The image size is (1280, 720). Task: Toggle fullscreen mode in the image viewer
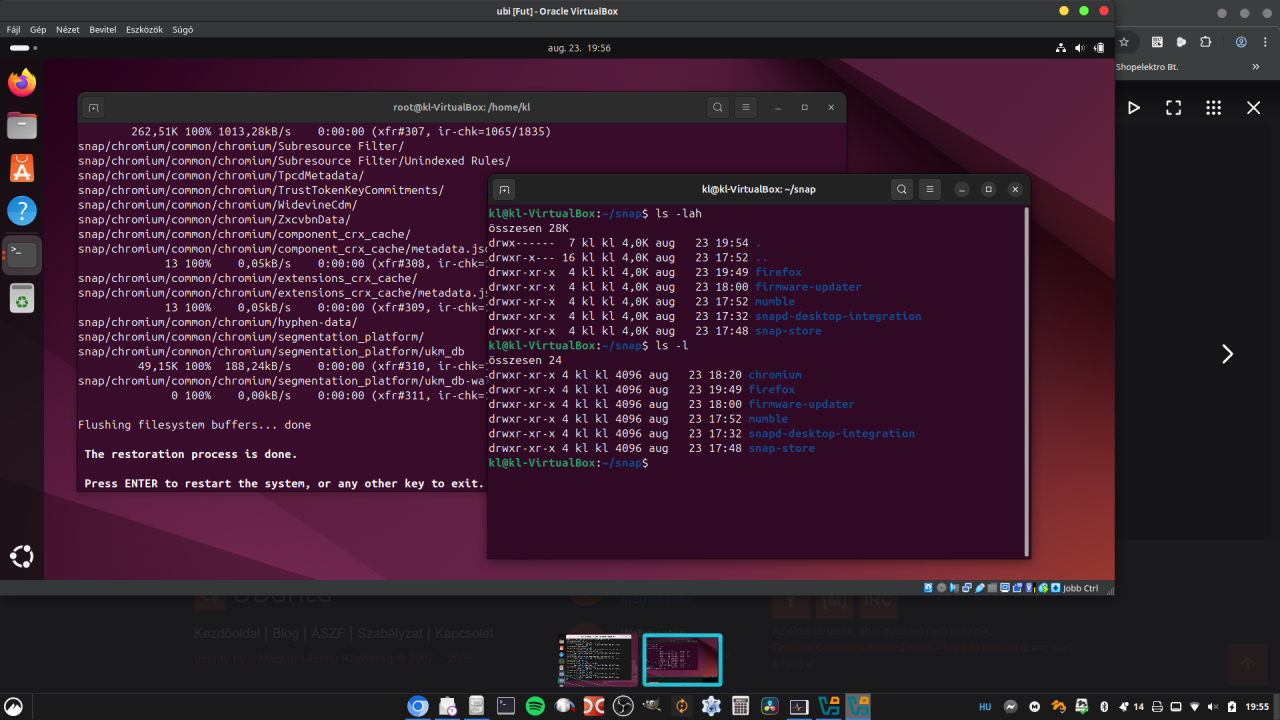[x=1173, y=108]
